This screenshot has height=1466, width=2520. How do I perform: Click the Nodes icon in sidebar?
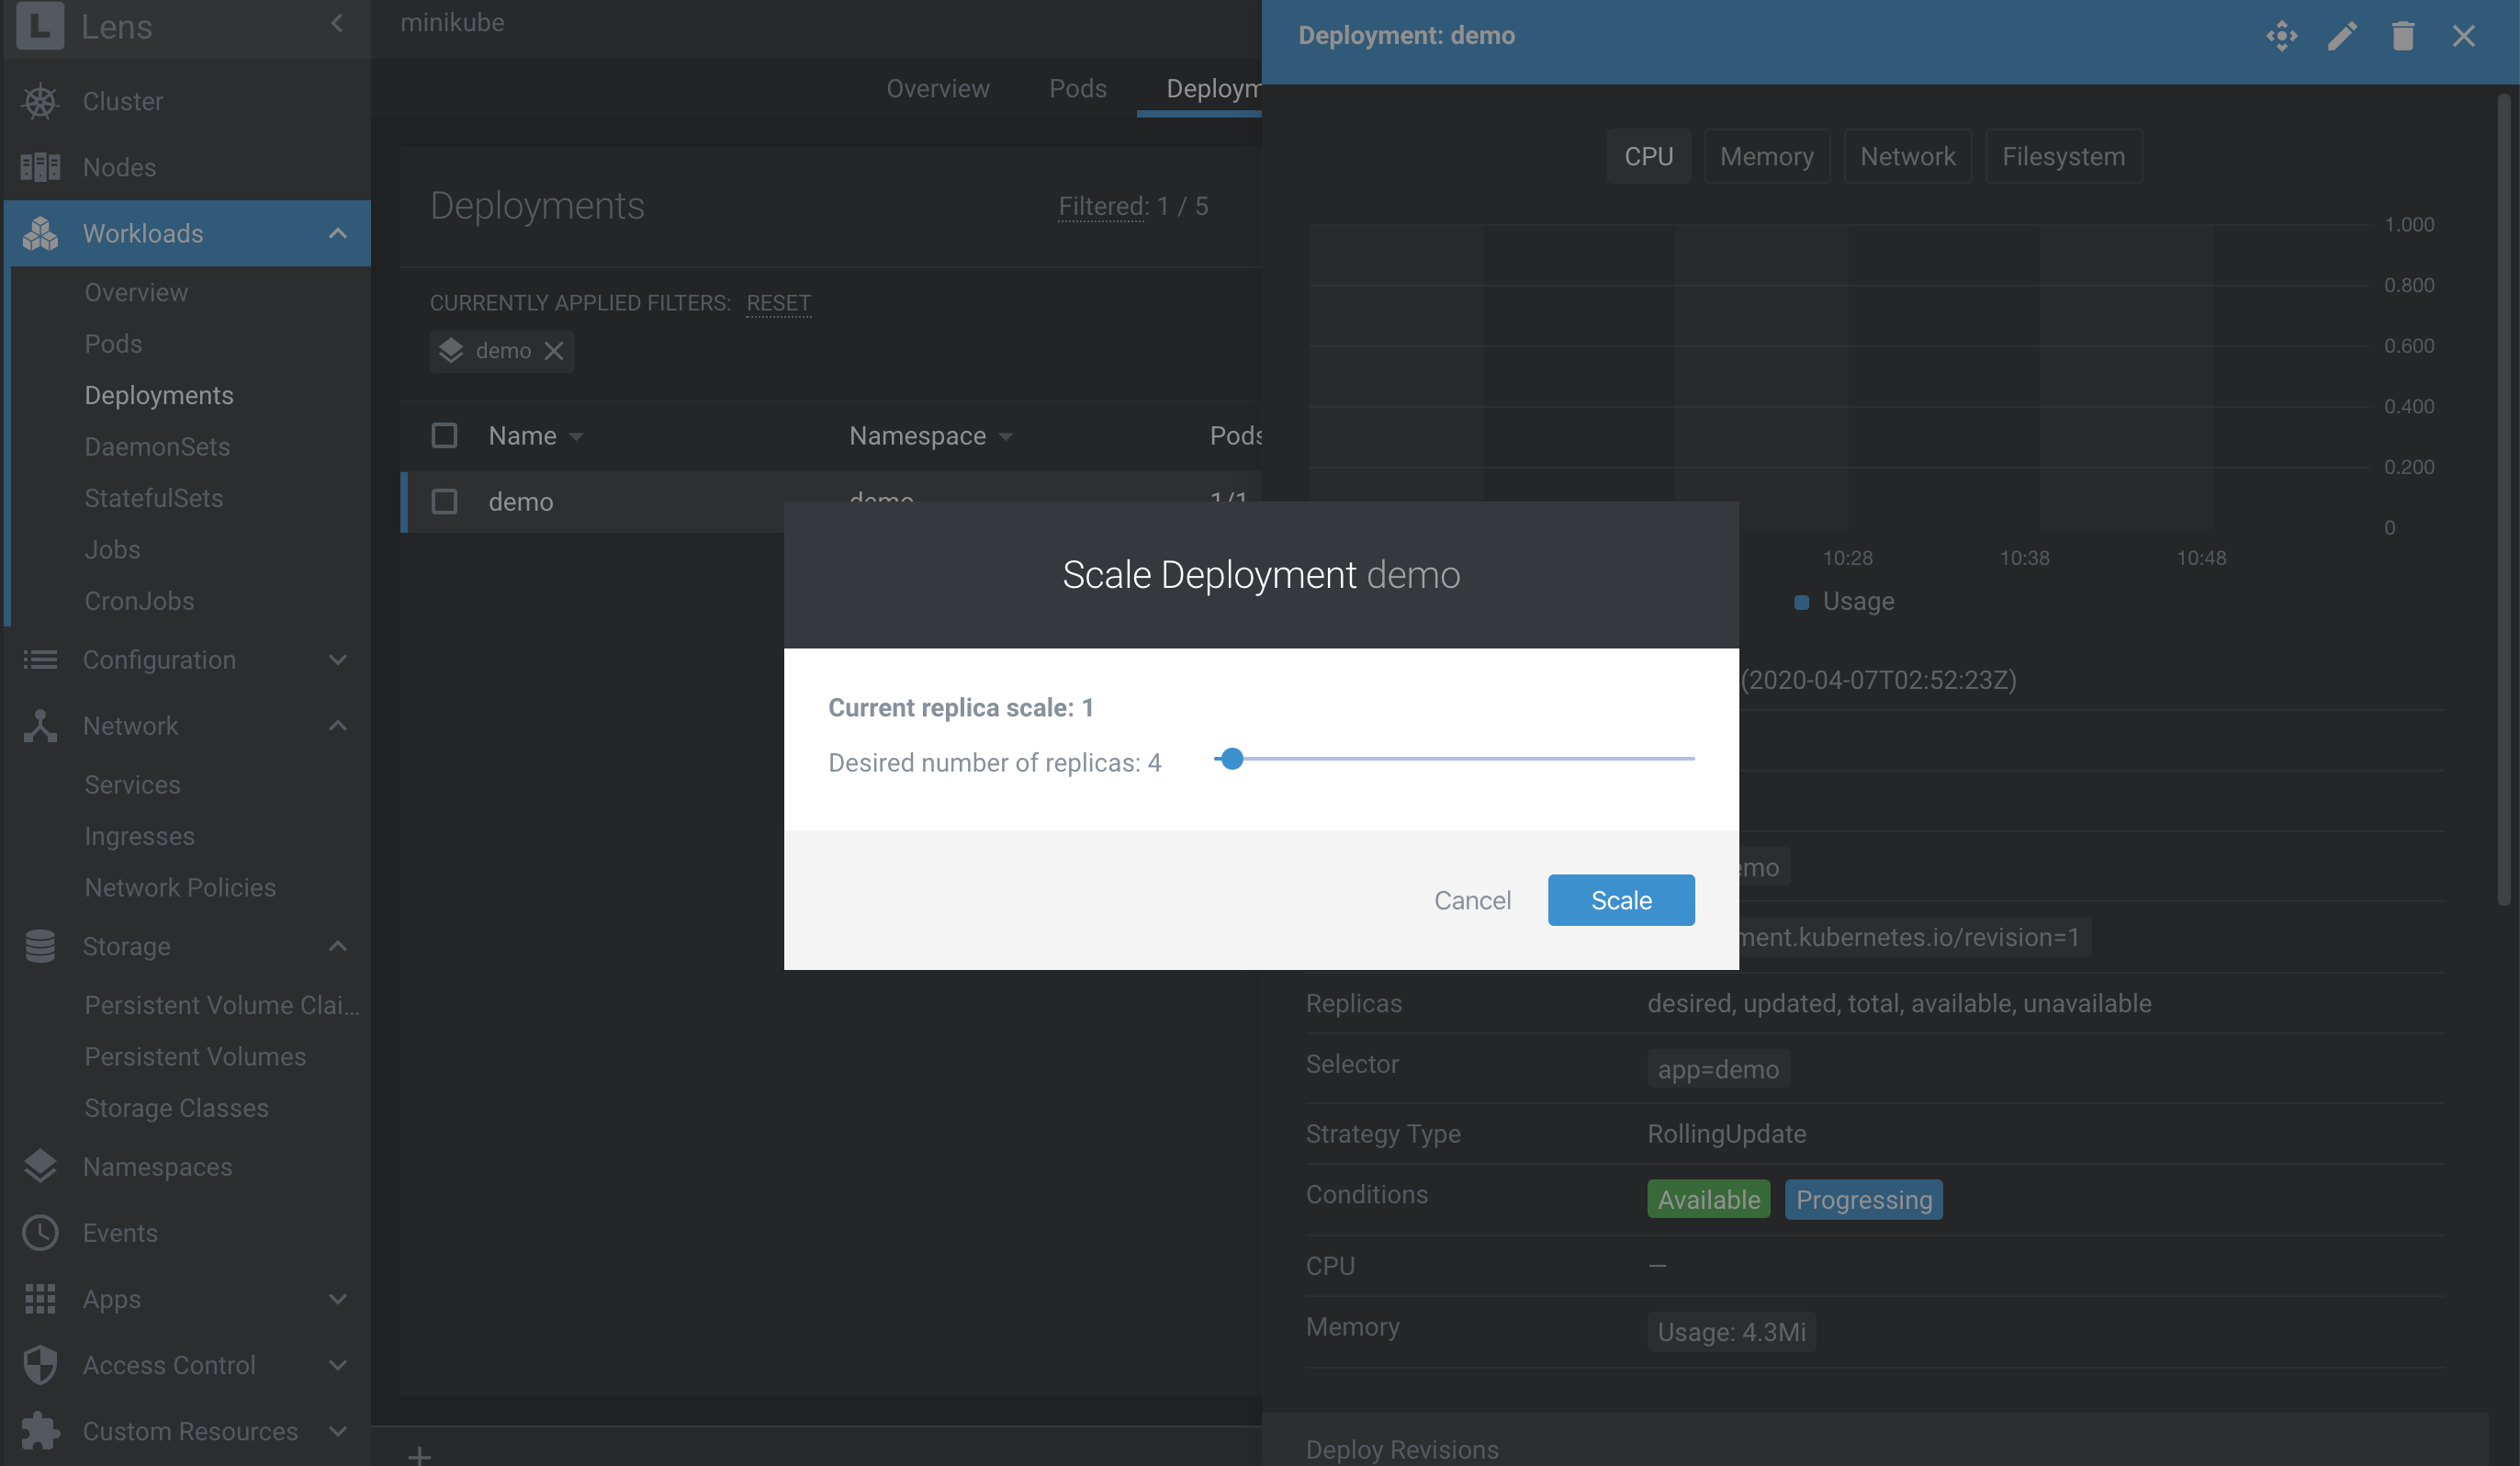coord(40,167)
